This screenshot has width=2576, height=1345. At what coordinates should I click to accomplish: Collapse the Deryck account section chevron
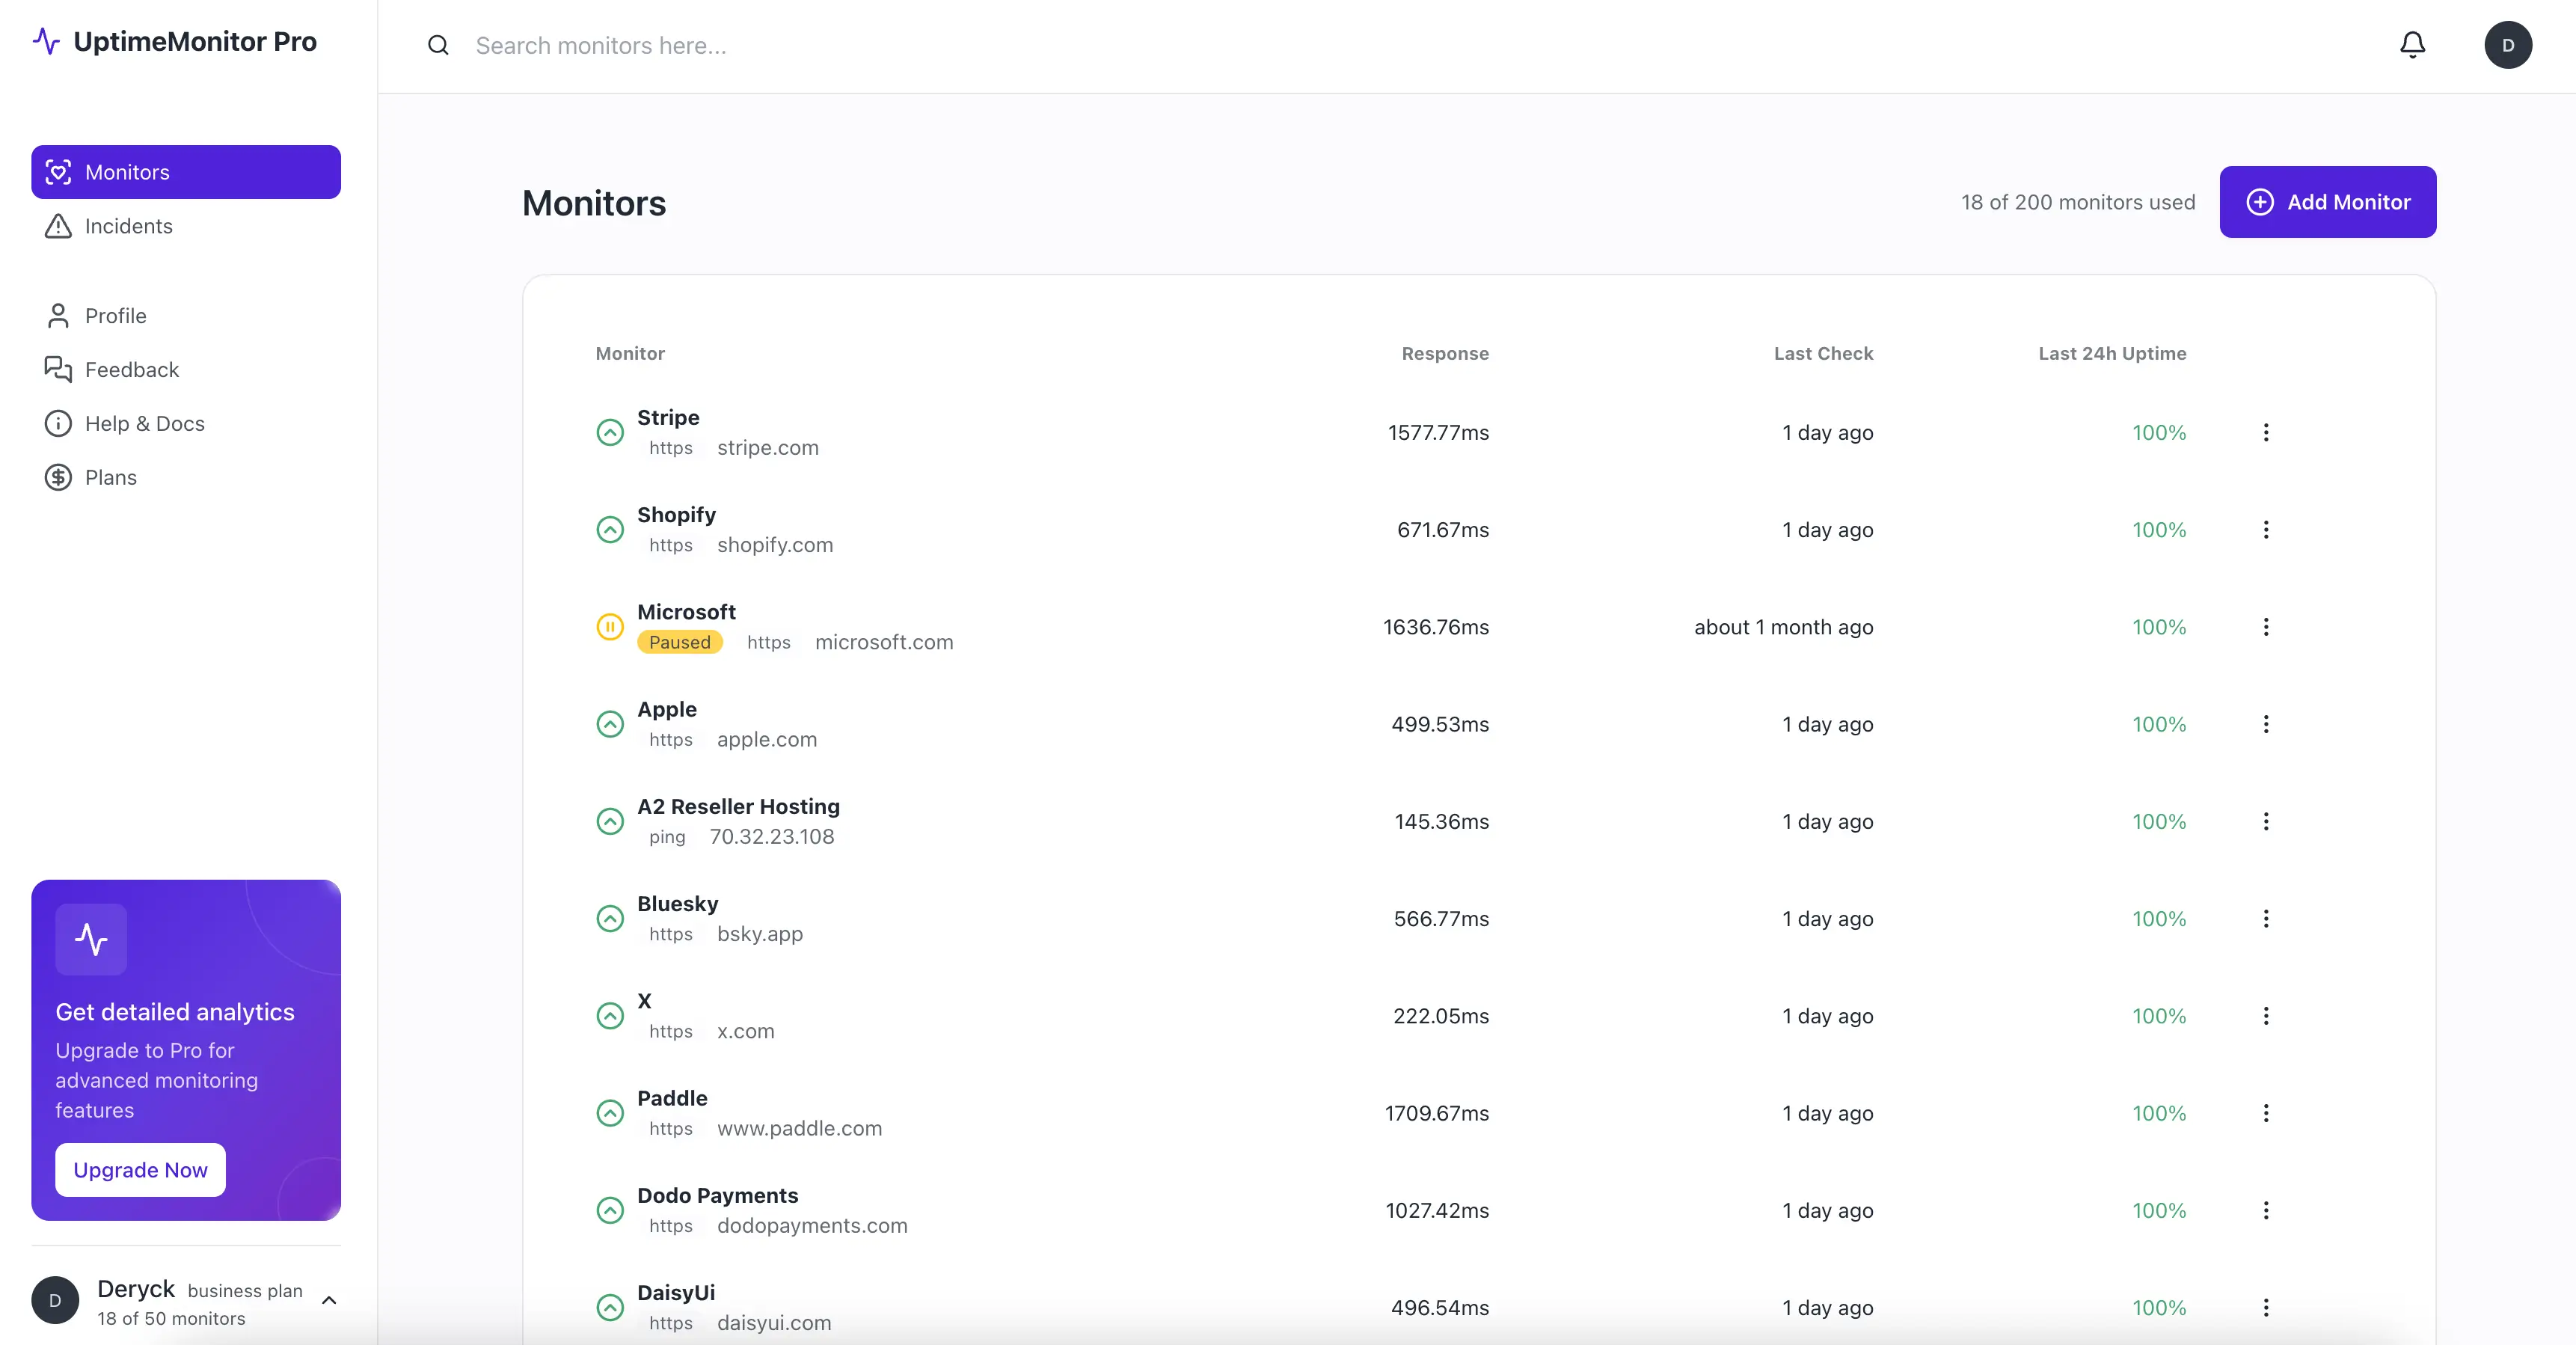[x=328, y=1301]
